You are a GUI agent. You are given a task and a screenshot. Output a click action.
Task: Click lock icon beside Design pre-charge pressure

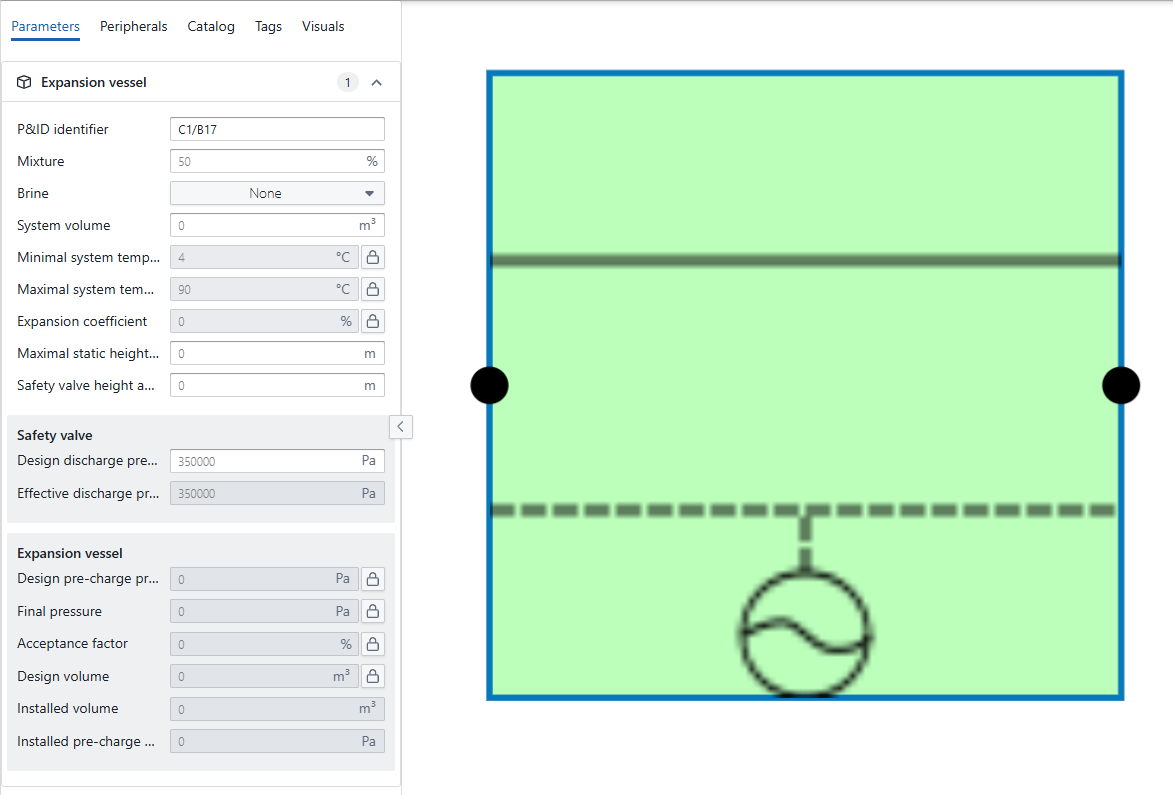[372, 579]
